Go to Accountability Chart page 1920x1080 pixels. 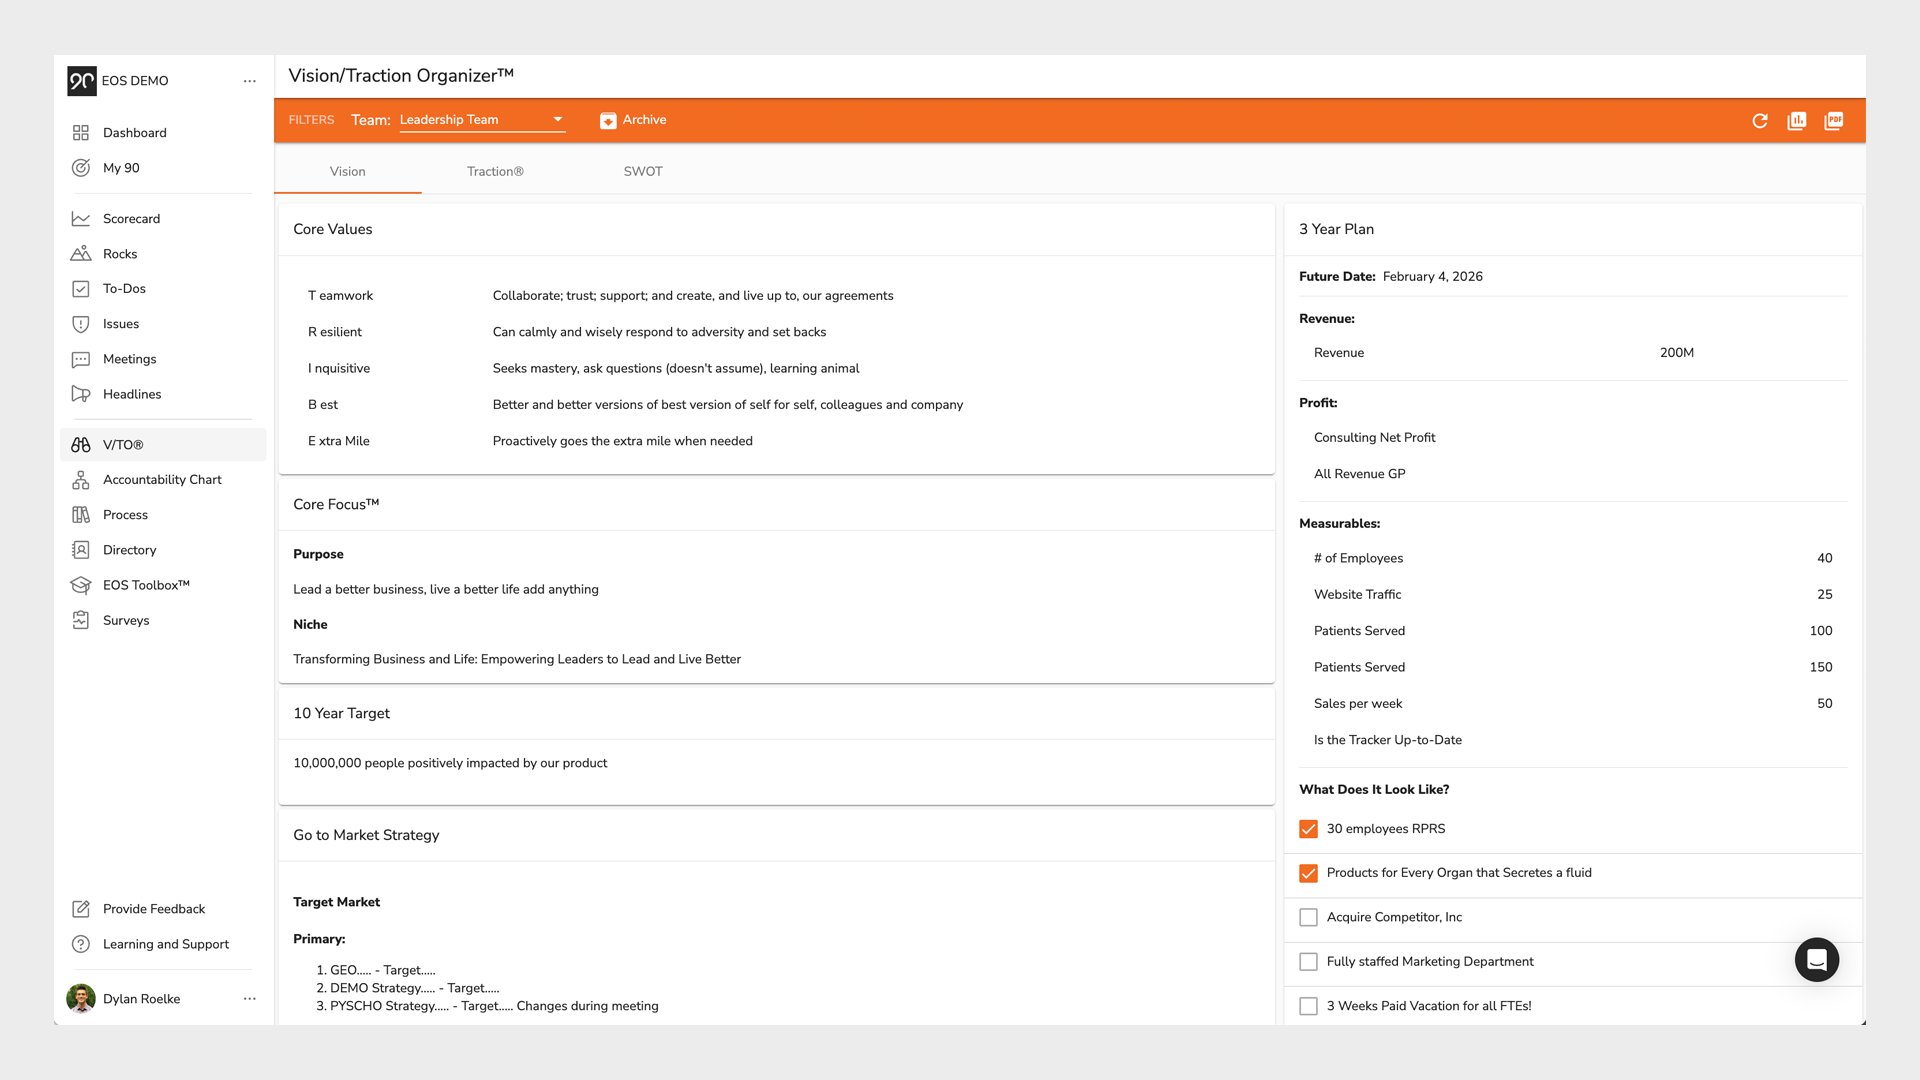tap(162, 480)
